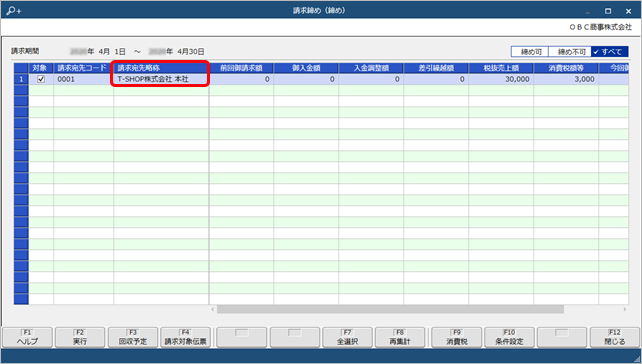Select the 締め不可 filter
Screen dimensions: 642x364
(x=570, y=52)
